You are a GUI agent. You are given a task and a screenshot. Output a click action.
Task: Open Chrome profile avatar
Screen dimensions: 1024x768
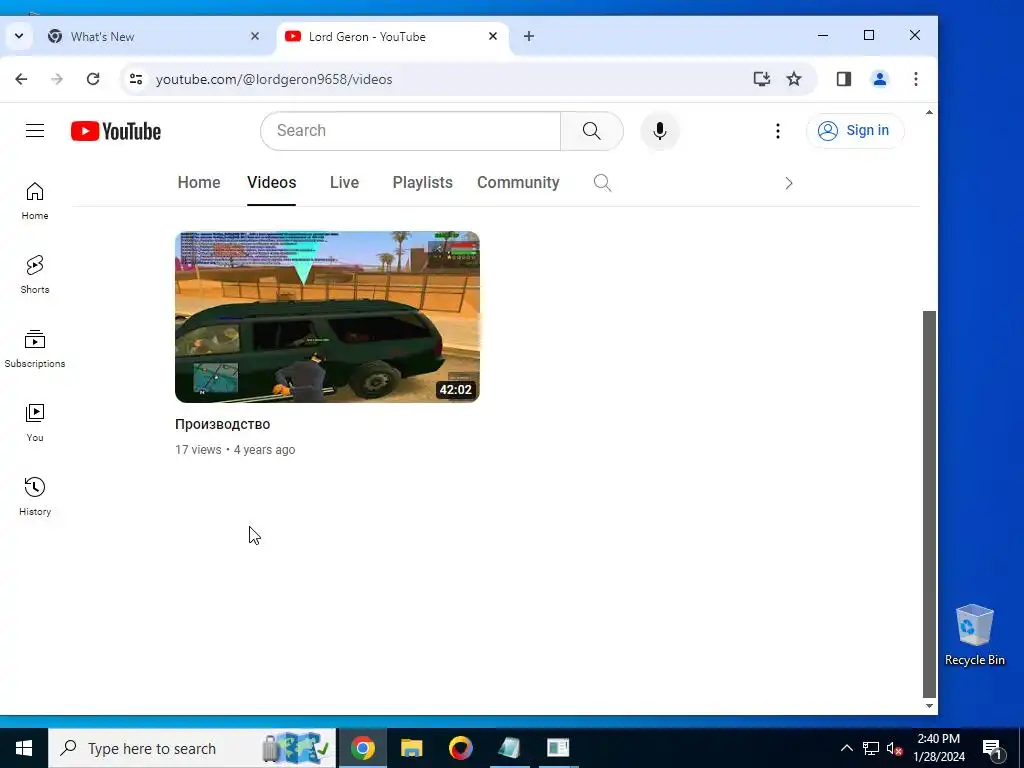[x=880, y=79]
